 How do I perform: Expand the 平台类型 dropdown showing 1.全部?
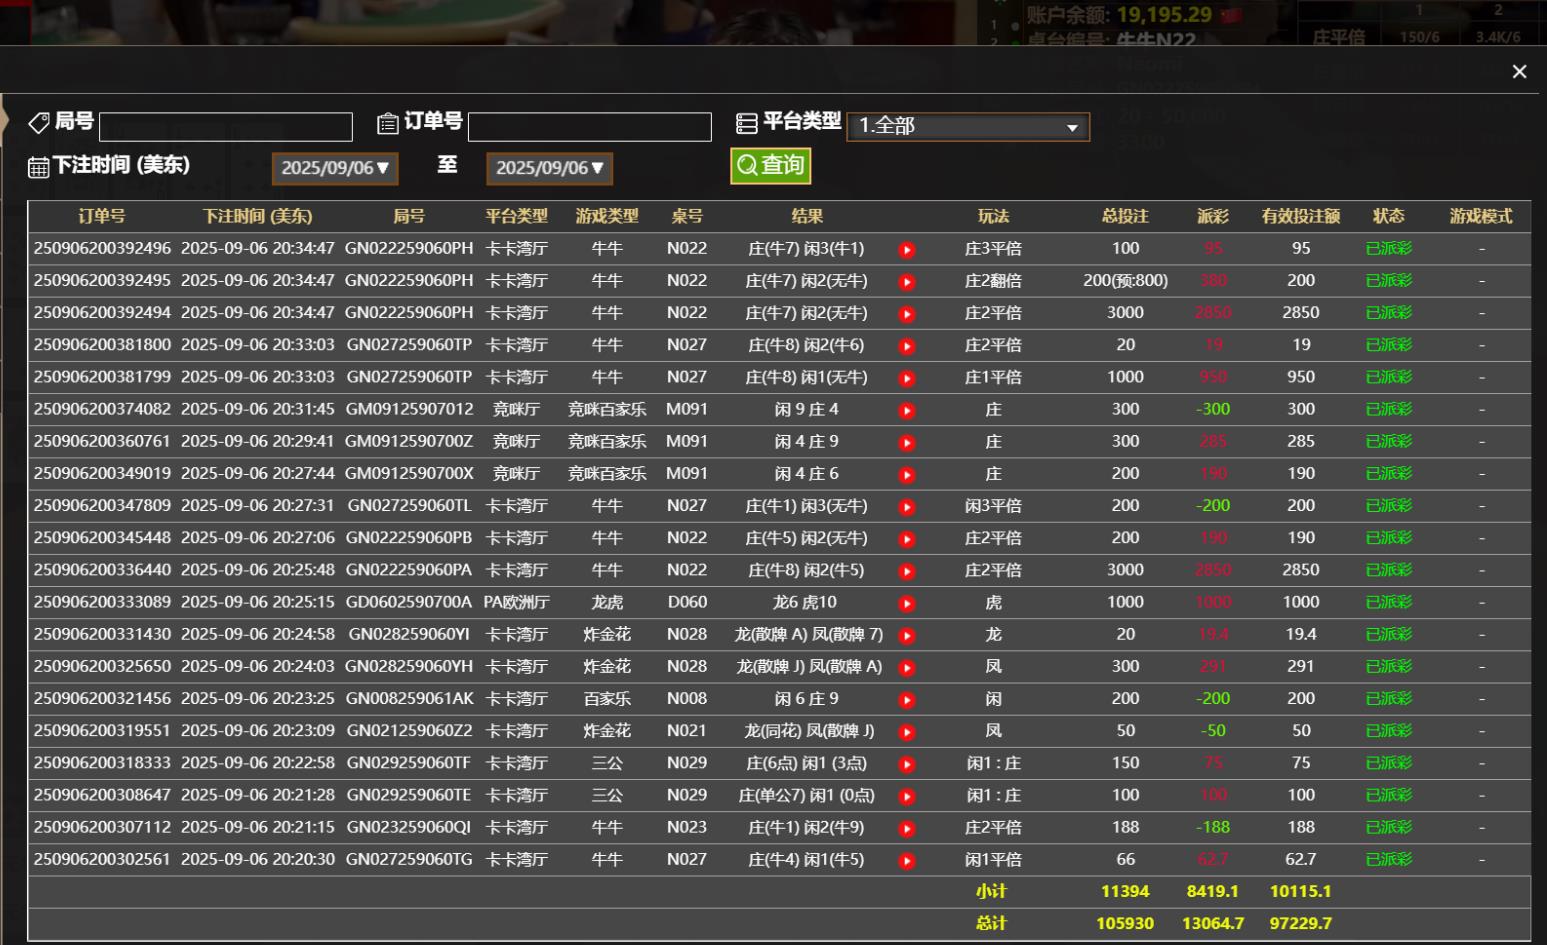[x=967, y=127]
